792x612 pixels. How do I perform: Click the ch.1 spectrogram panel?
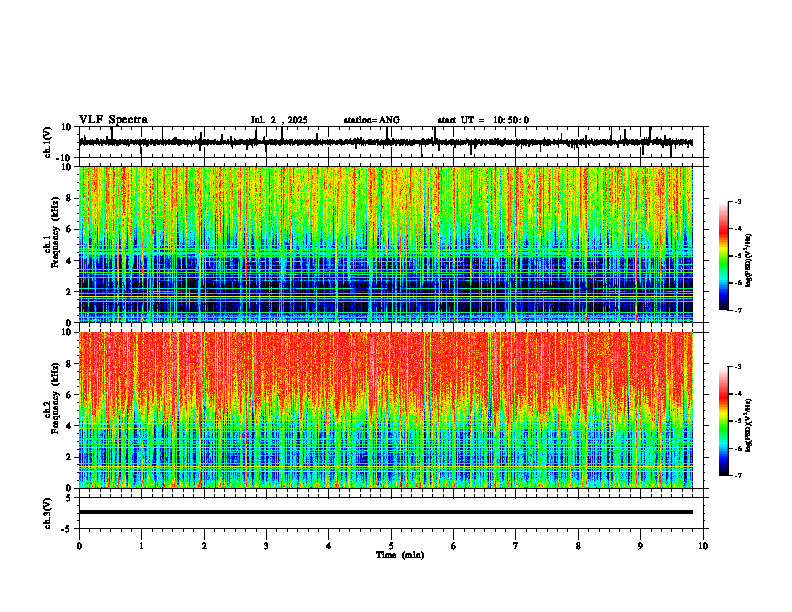pos(386,244)
